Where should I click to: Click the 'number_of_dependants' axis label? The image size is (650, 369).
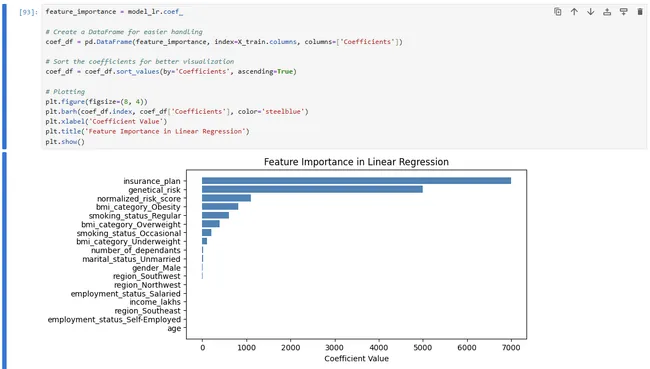(136, 250)
